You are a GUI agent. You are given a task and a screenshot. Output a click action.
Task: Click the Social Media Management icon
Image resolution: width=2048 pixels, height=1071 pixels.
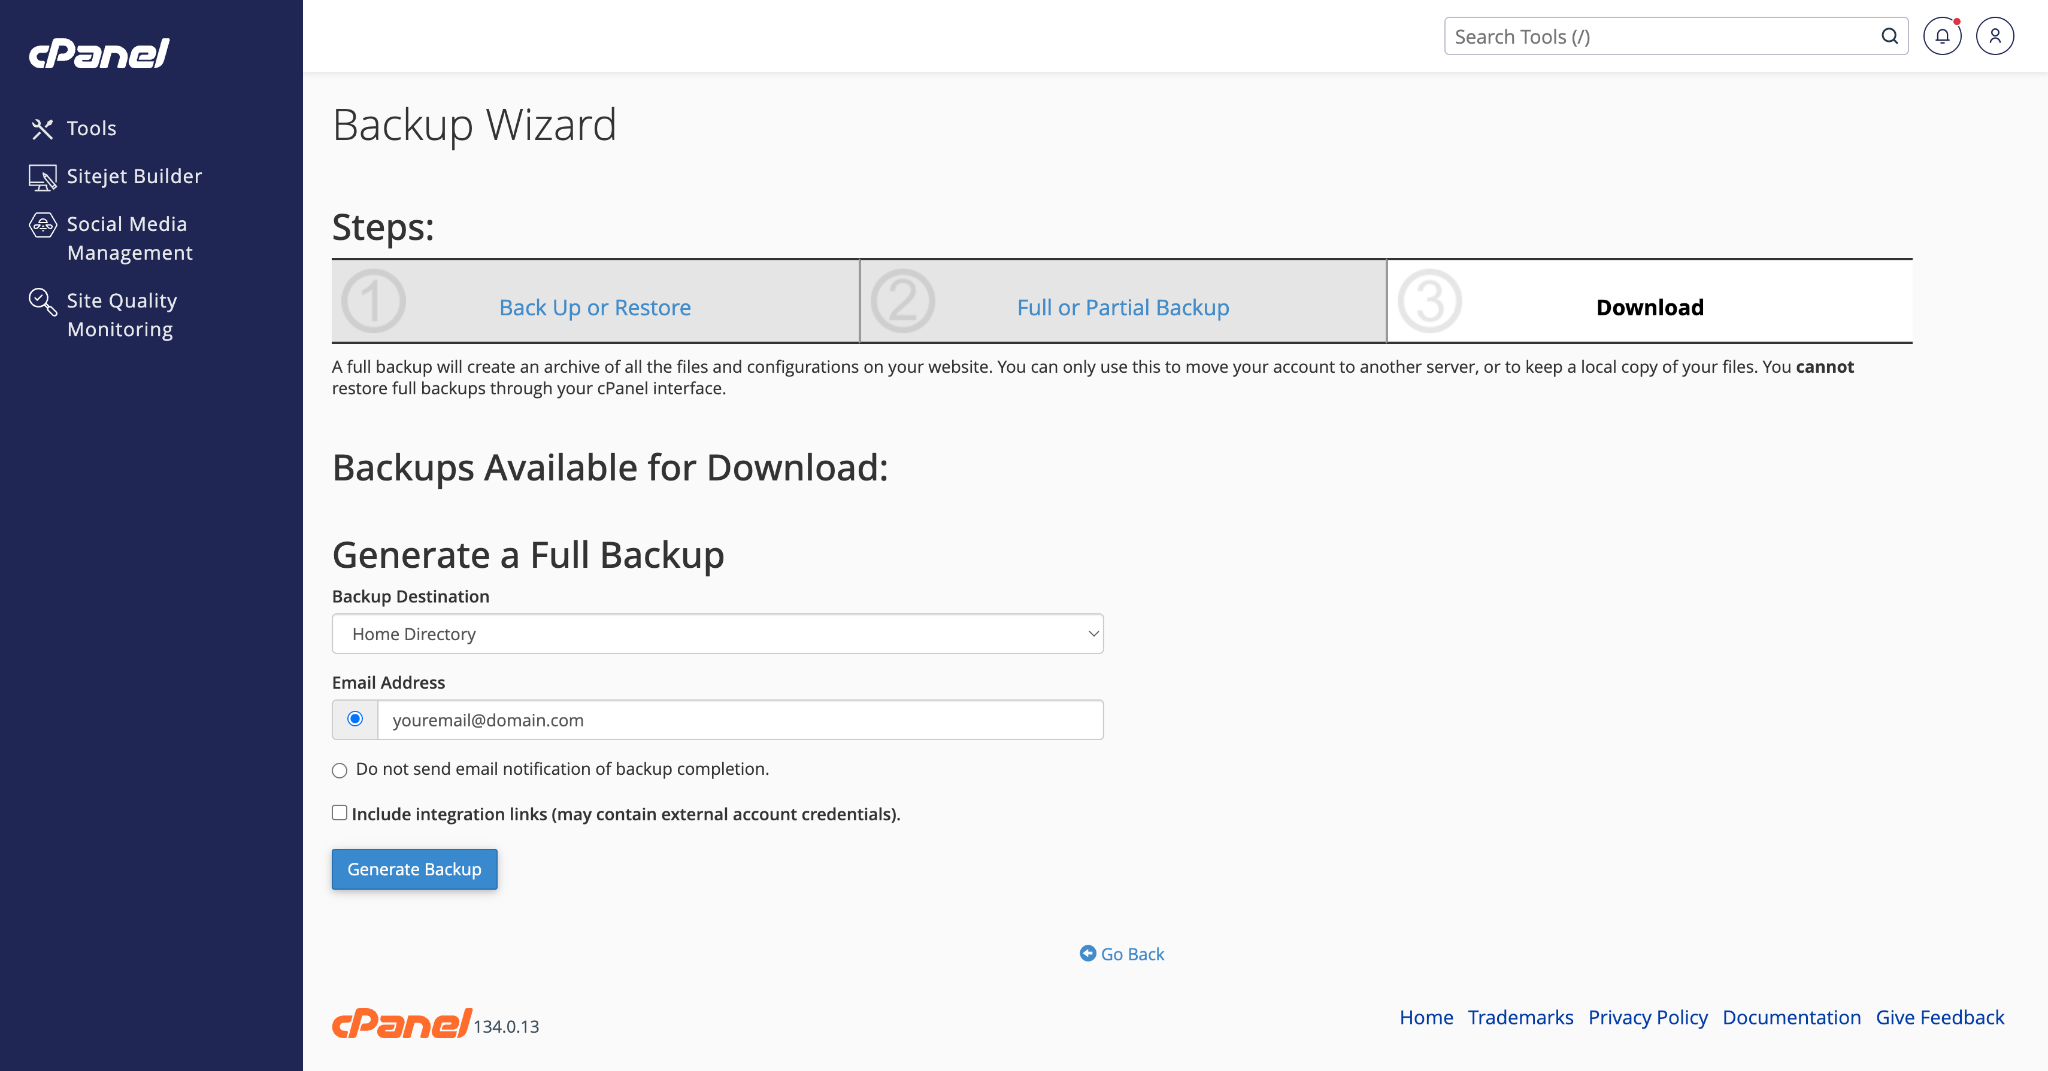click(x=42, y=225)
